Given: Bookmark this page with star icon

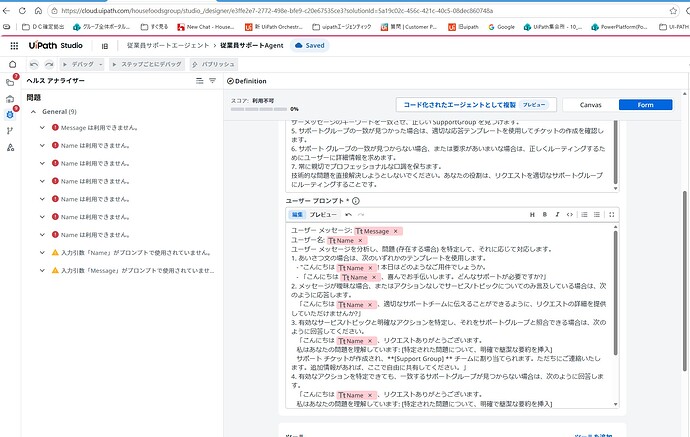Looking at the screenshot, I should (x=673, y=11).
